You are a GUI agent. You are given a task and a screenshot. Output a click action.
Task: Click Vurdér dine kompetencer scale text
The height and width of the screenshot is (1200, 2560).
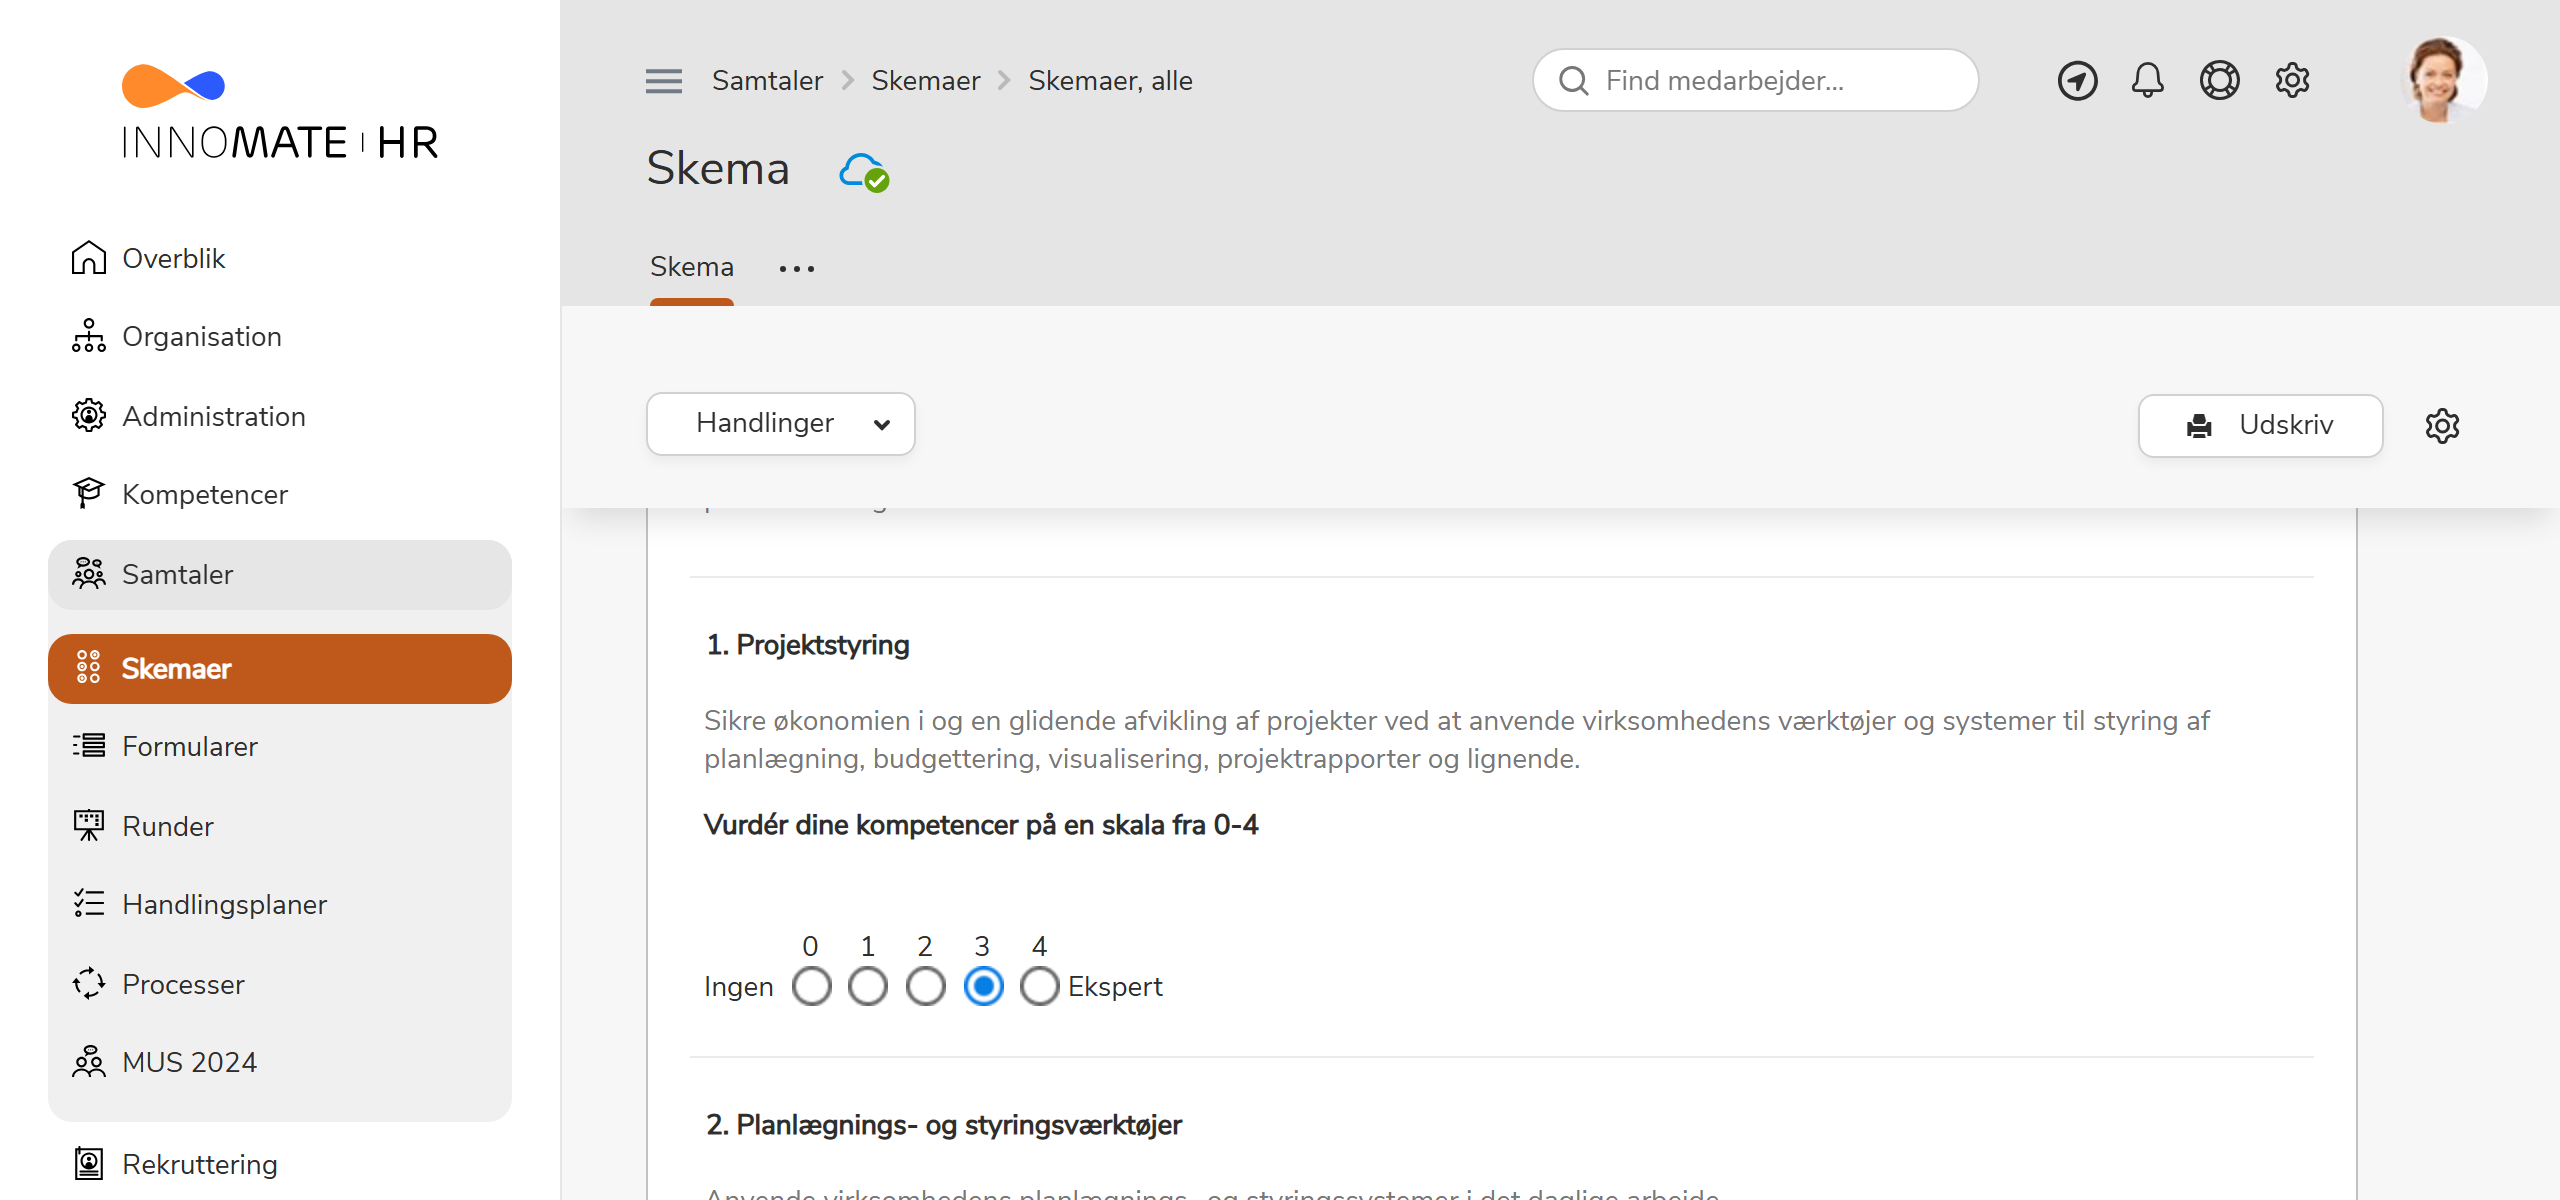pos(981,825)
